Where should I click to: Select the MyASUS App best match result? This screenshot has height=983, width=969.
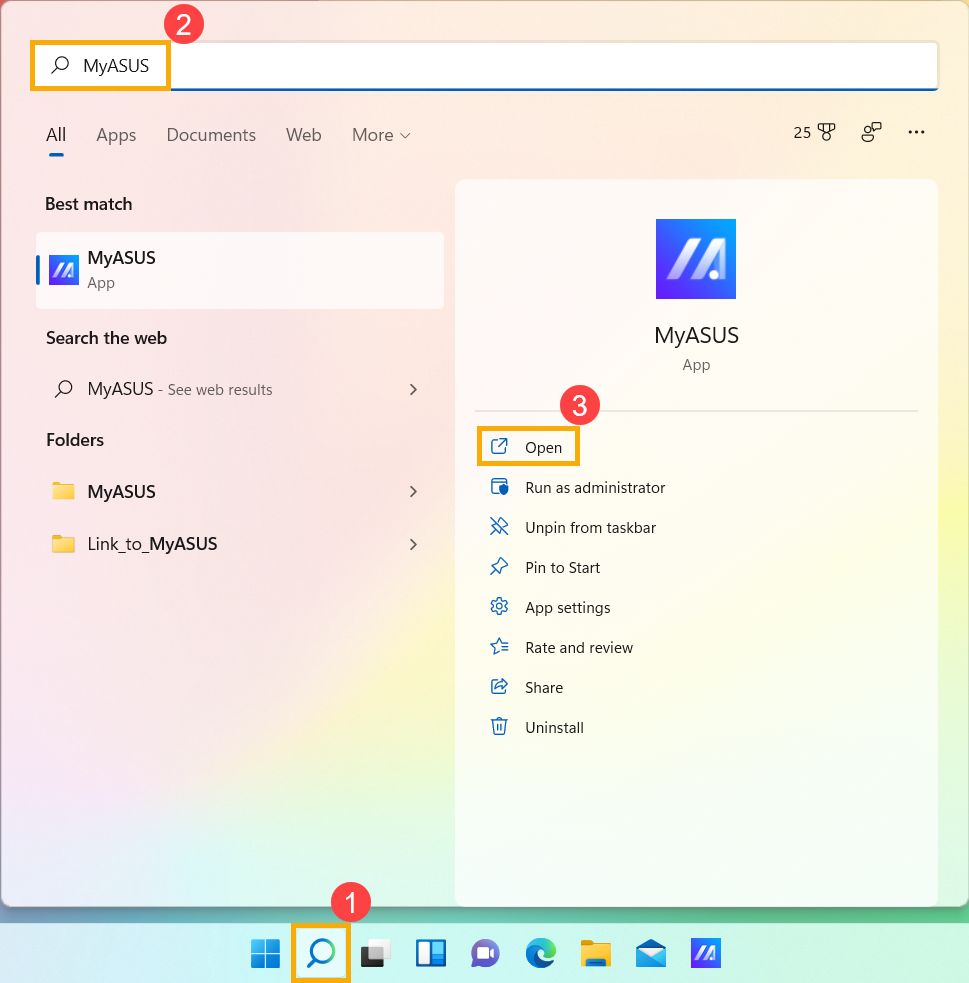(240, 270)
